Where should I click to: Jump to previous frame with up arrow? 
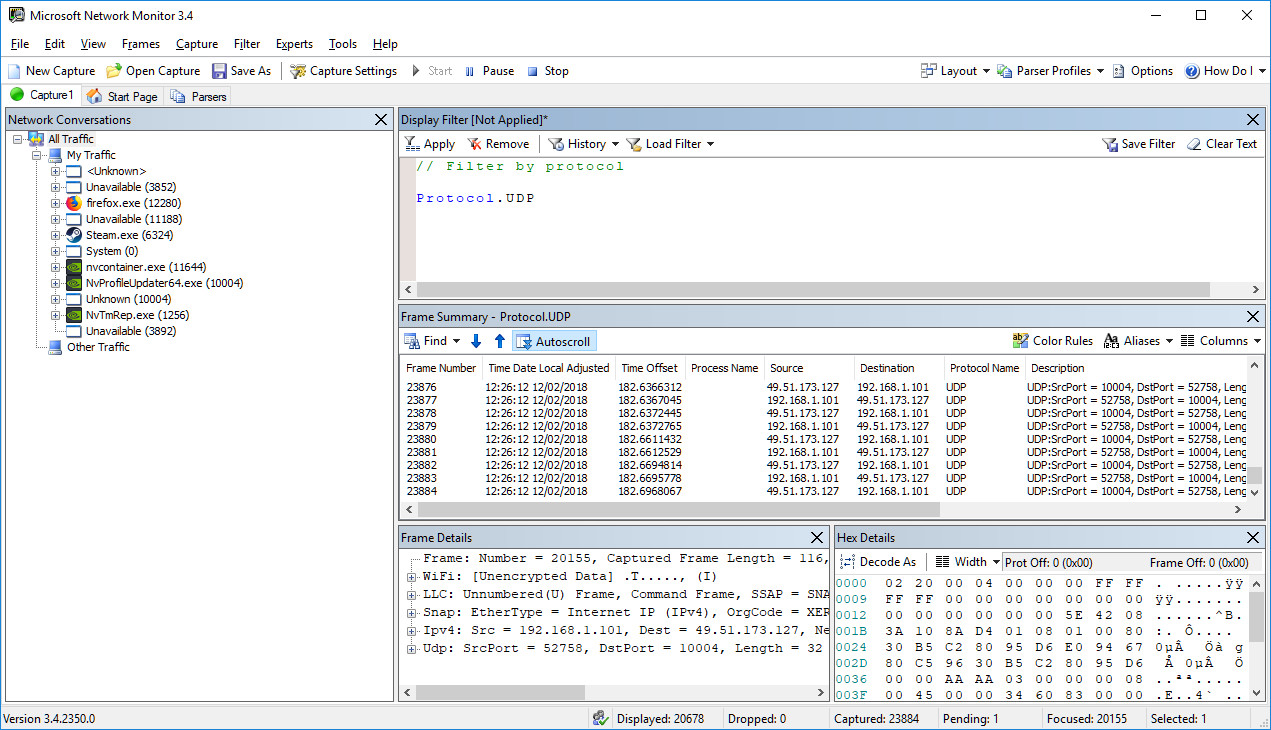coord(500,341)
